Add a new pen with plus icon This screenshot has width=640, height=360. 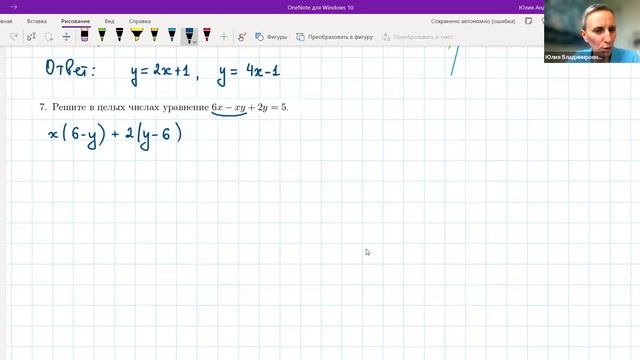tap(224, 37)
